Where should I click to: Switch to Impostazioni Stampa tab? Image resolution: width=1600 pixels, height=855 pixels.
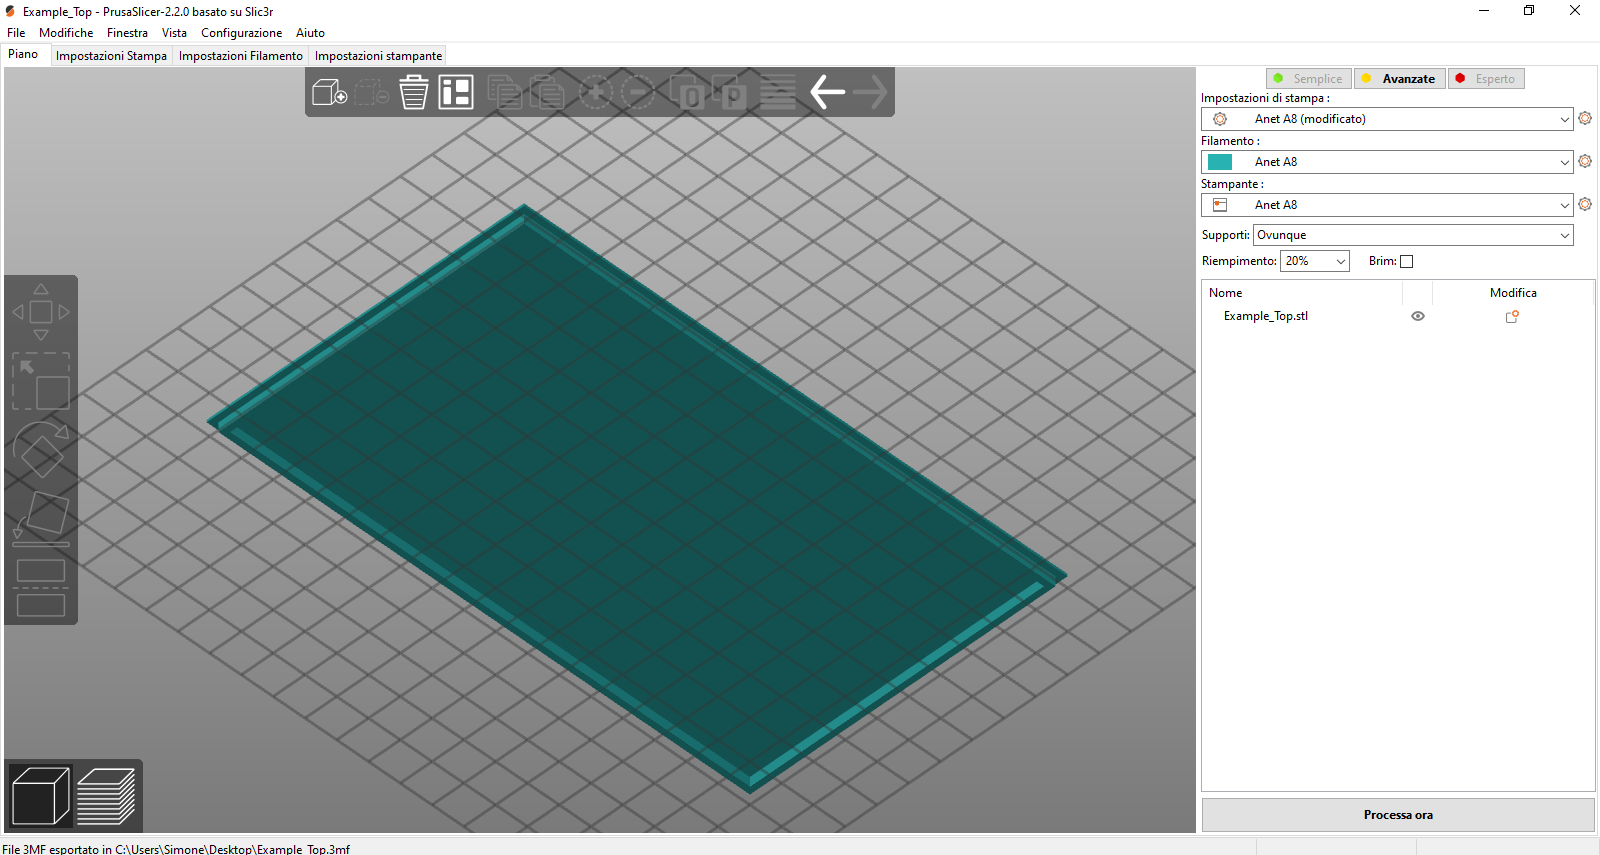click(111, 56)
